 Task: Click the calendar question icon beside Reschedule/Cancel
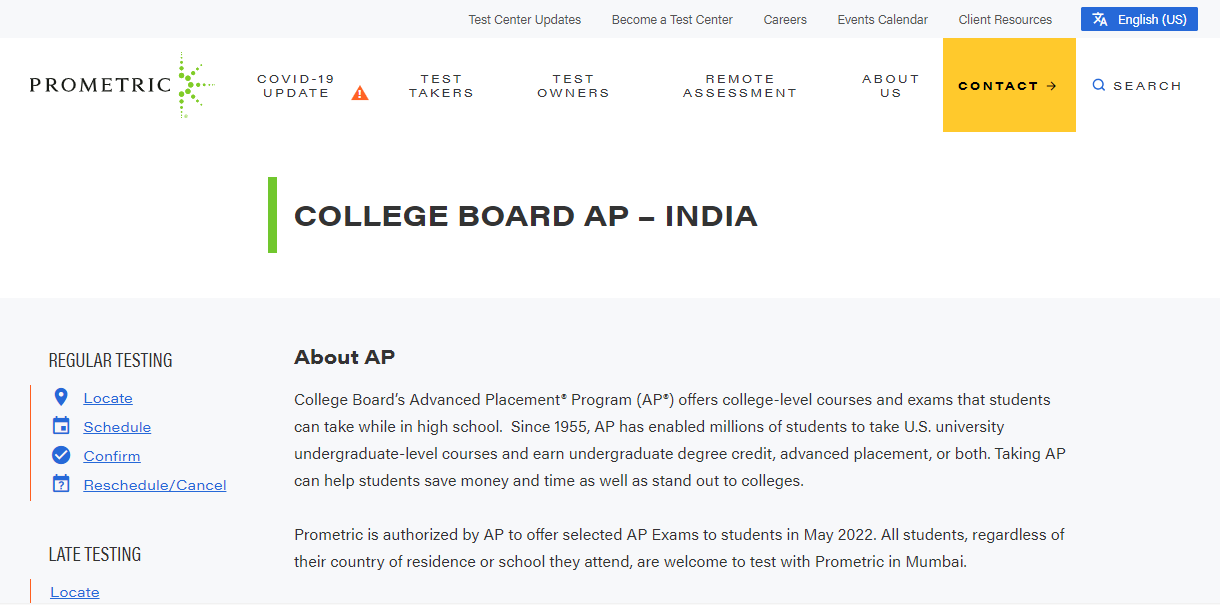(x=61, y=484)
